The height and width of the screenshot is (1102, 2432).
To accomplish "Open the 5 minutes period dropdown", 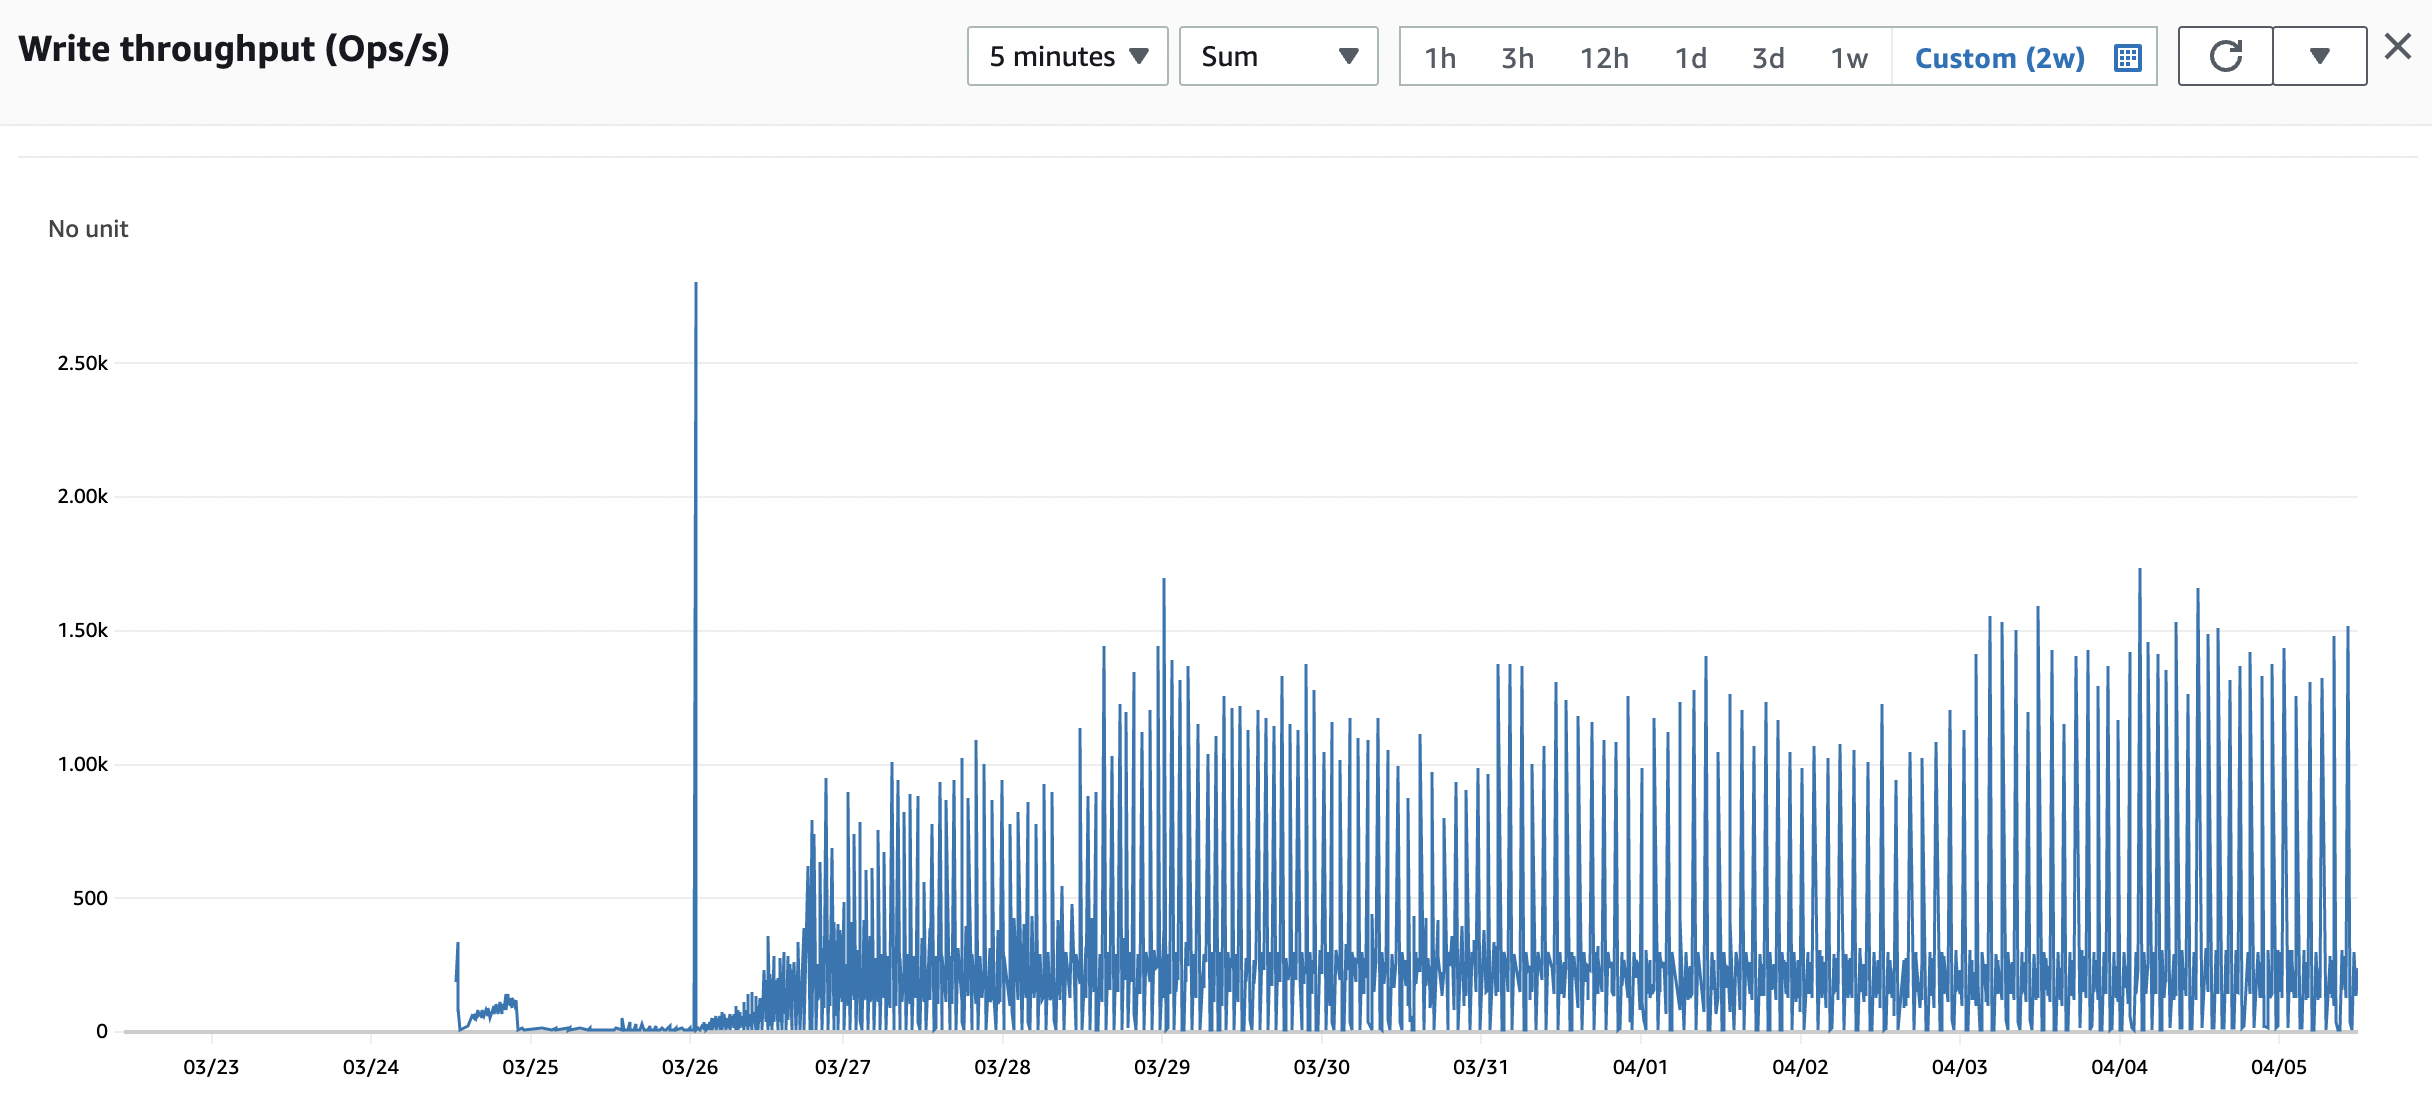I will pos(1065,56).
